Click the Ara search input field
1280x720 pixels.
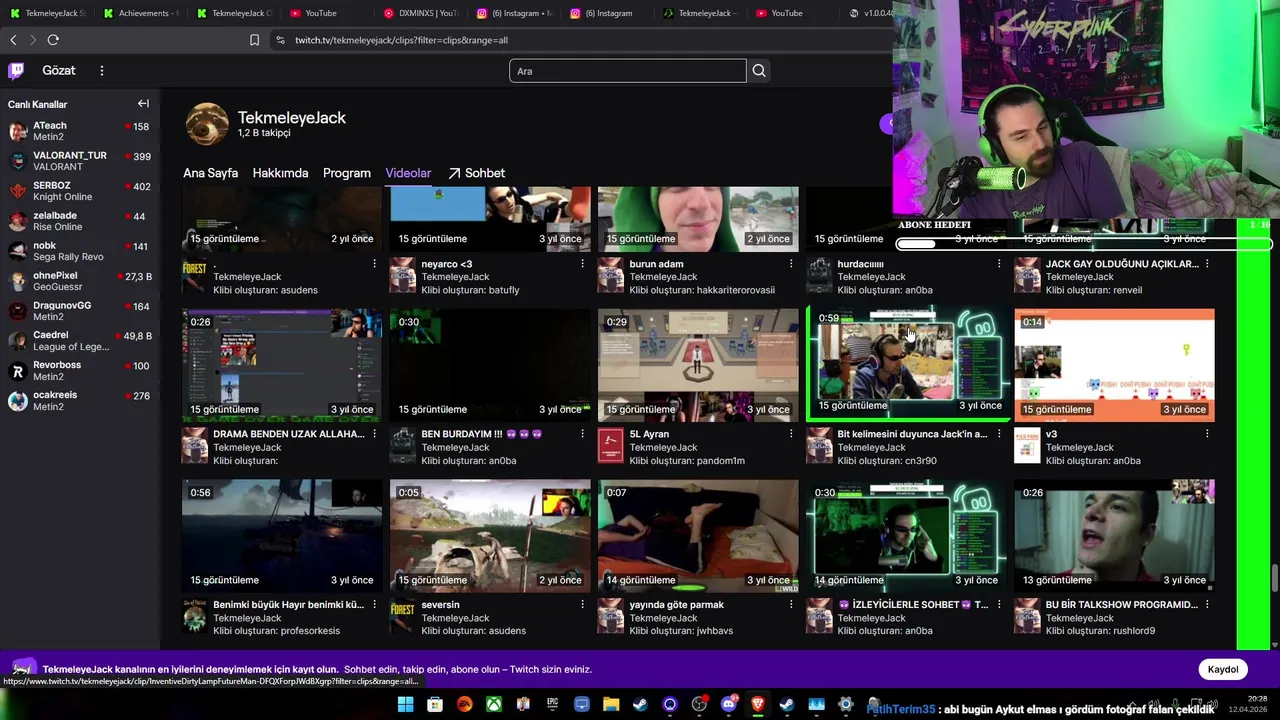tap(628, 70)
